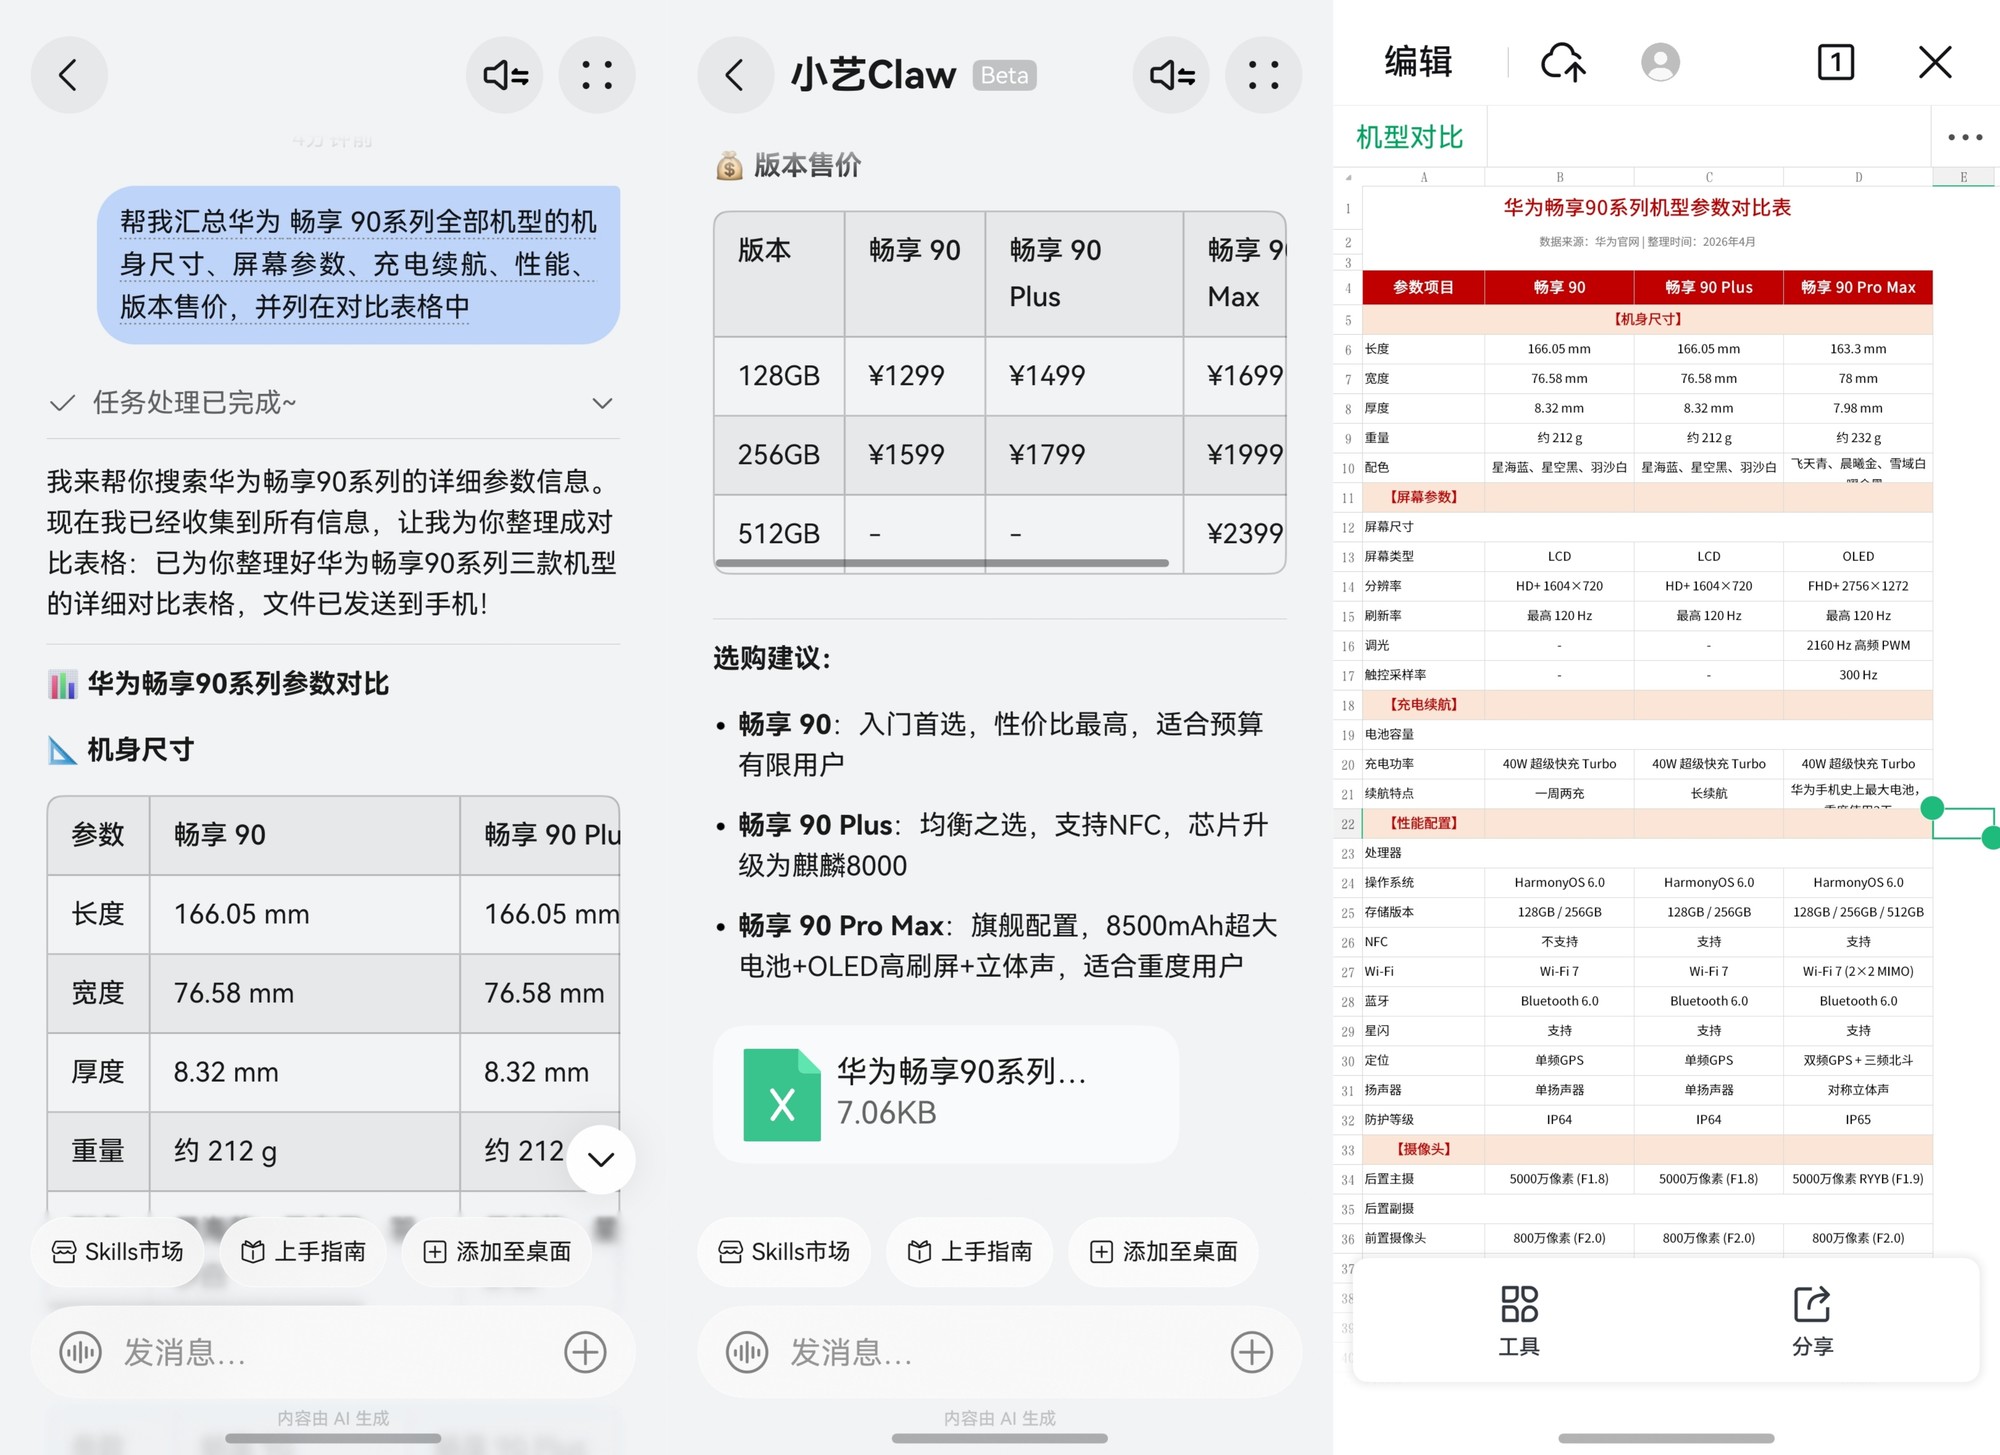
Task: Open the 华为畅享90系列 Excel file attachment
Action: [x=945, y=1092]
